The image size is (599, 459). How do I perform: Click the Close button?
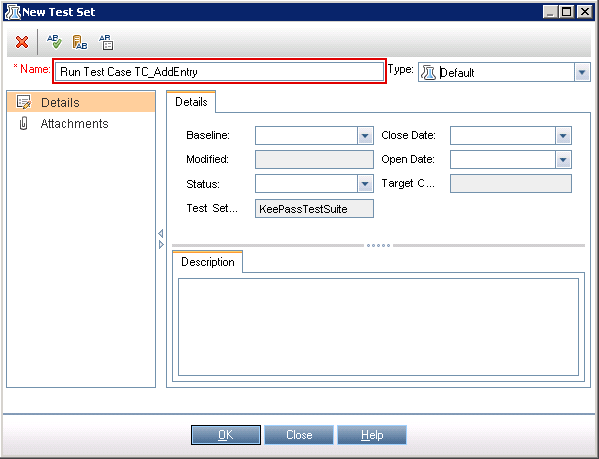tap(299, 435)
